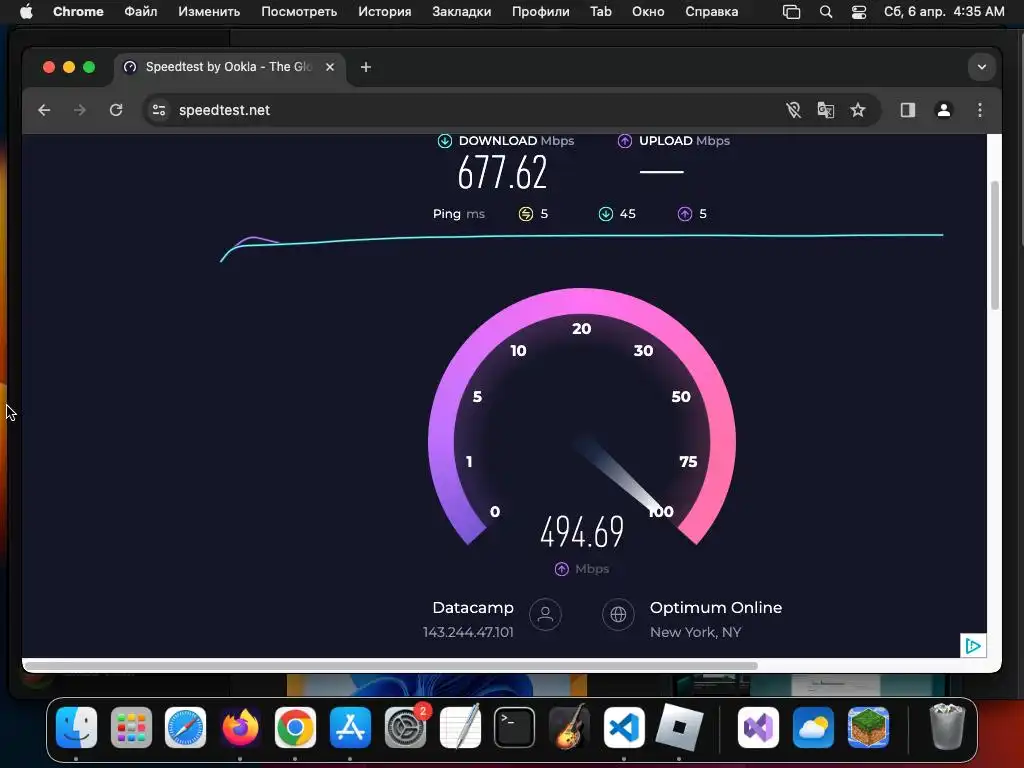
Task: Open the Профили menu
Action: (x=541, y=11)
